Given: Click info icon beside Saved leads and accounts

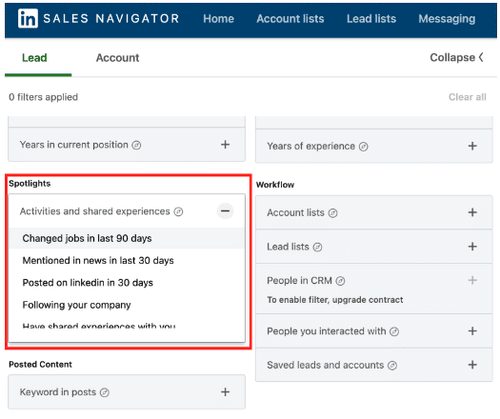Looking at the screenshot, I should pyautogui.click(x=392, y=366).
